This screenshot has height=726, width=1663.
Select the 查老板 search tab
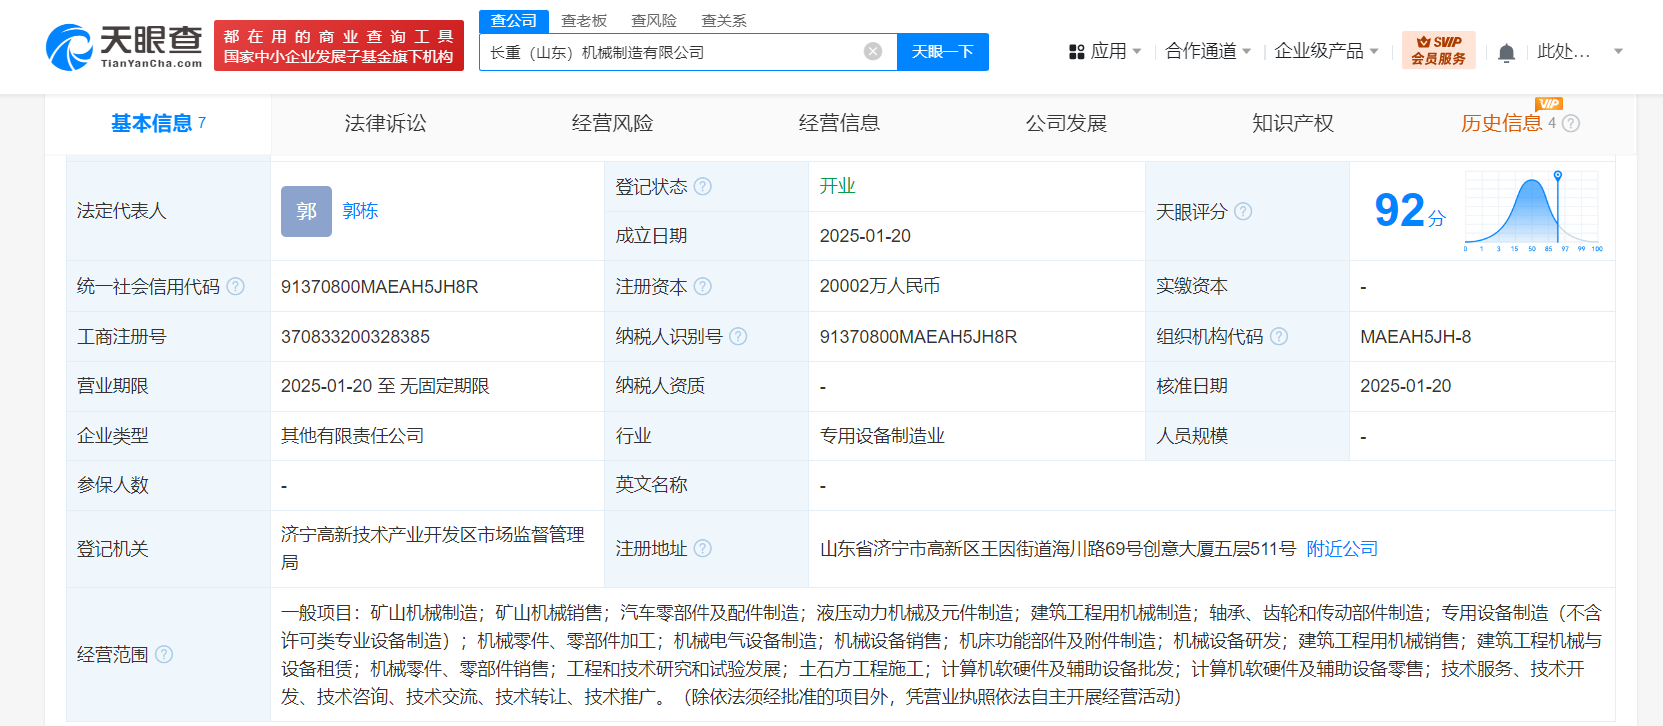584,20
